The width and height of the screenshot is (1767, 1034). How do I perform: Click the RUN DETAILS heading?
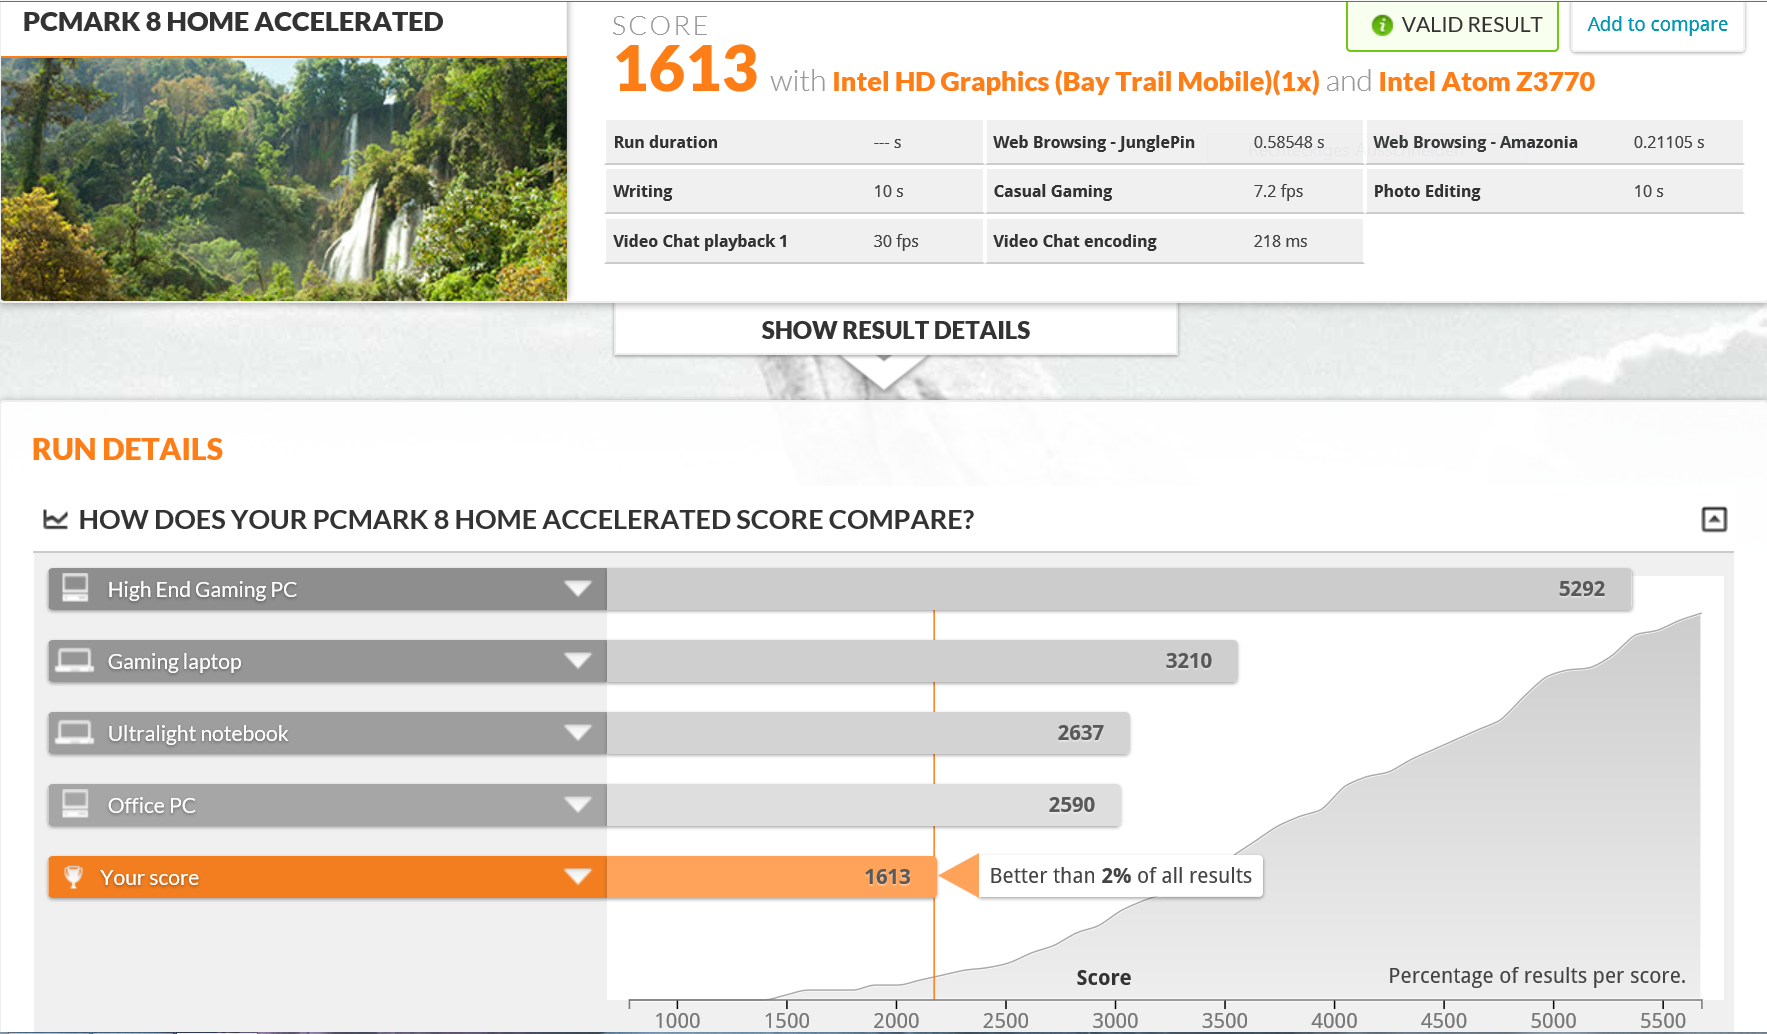(127, 449)
